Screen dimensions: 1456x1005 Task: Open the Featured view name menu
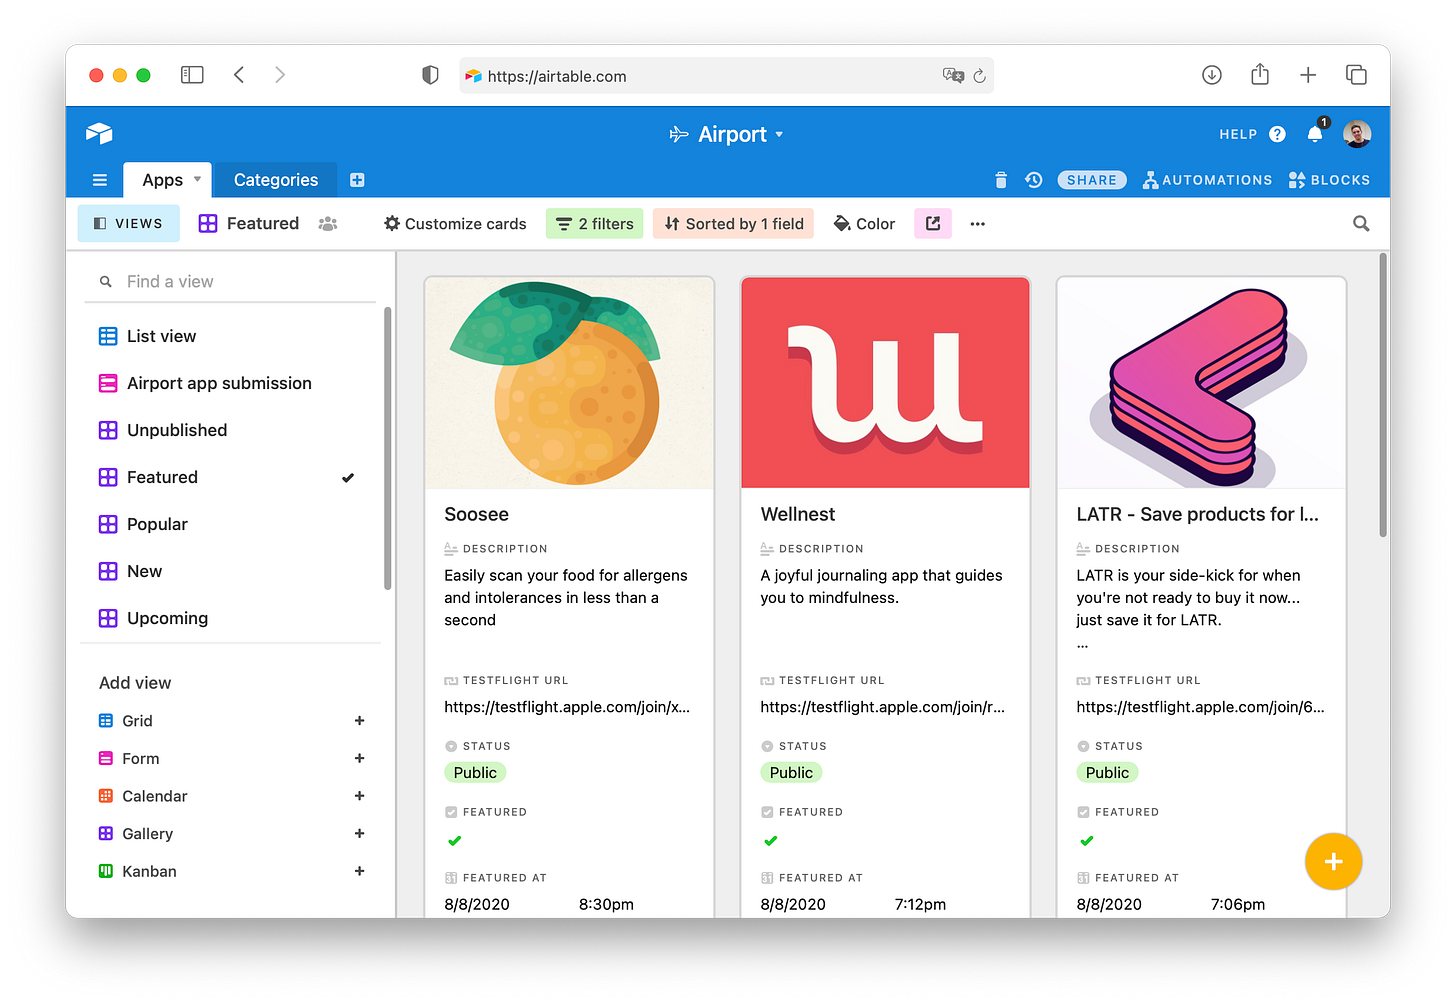[249, 224]
